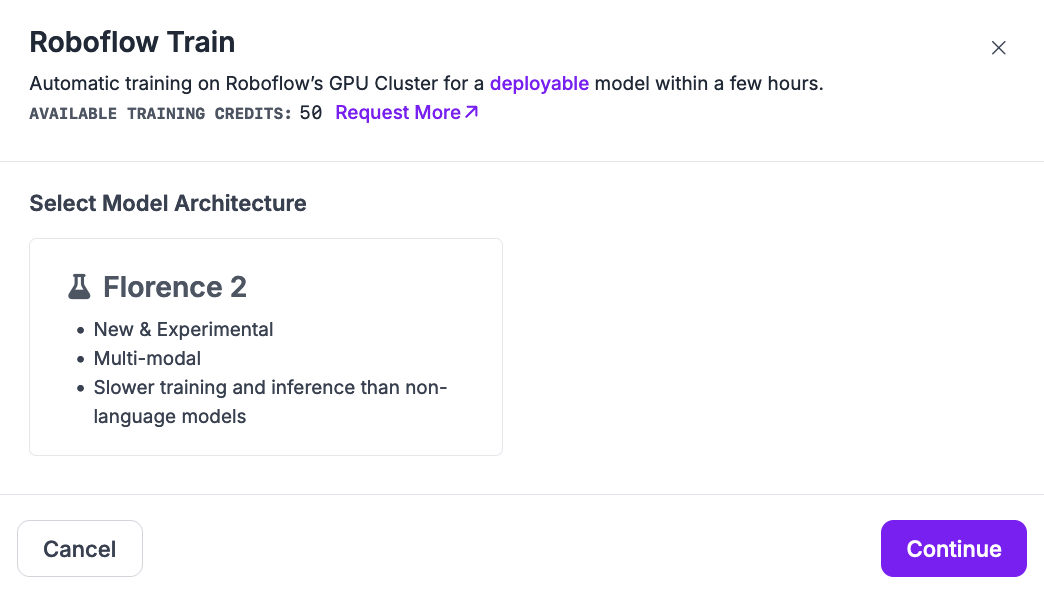Viewport: 1044px width, 596px height.
Task: Click the Multi-modal bullet text
Action: click(147, 358)
